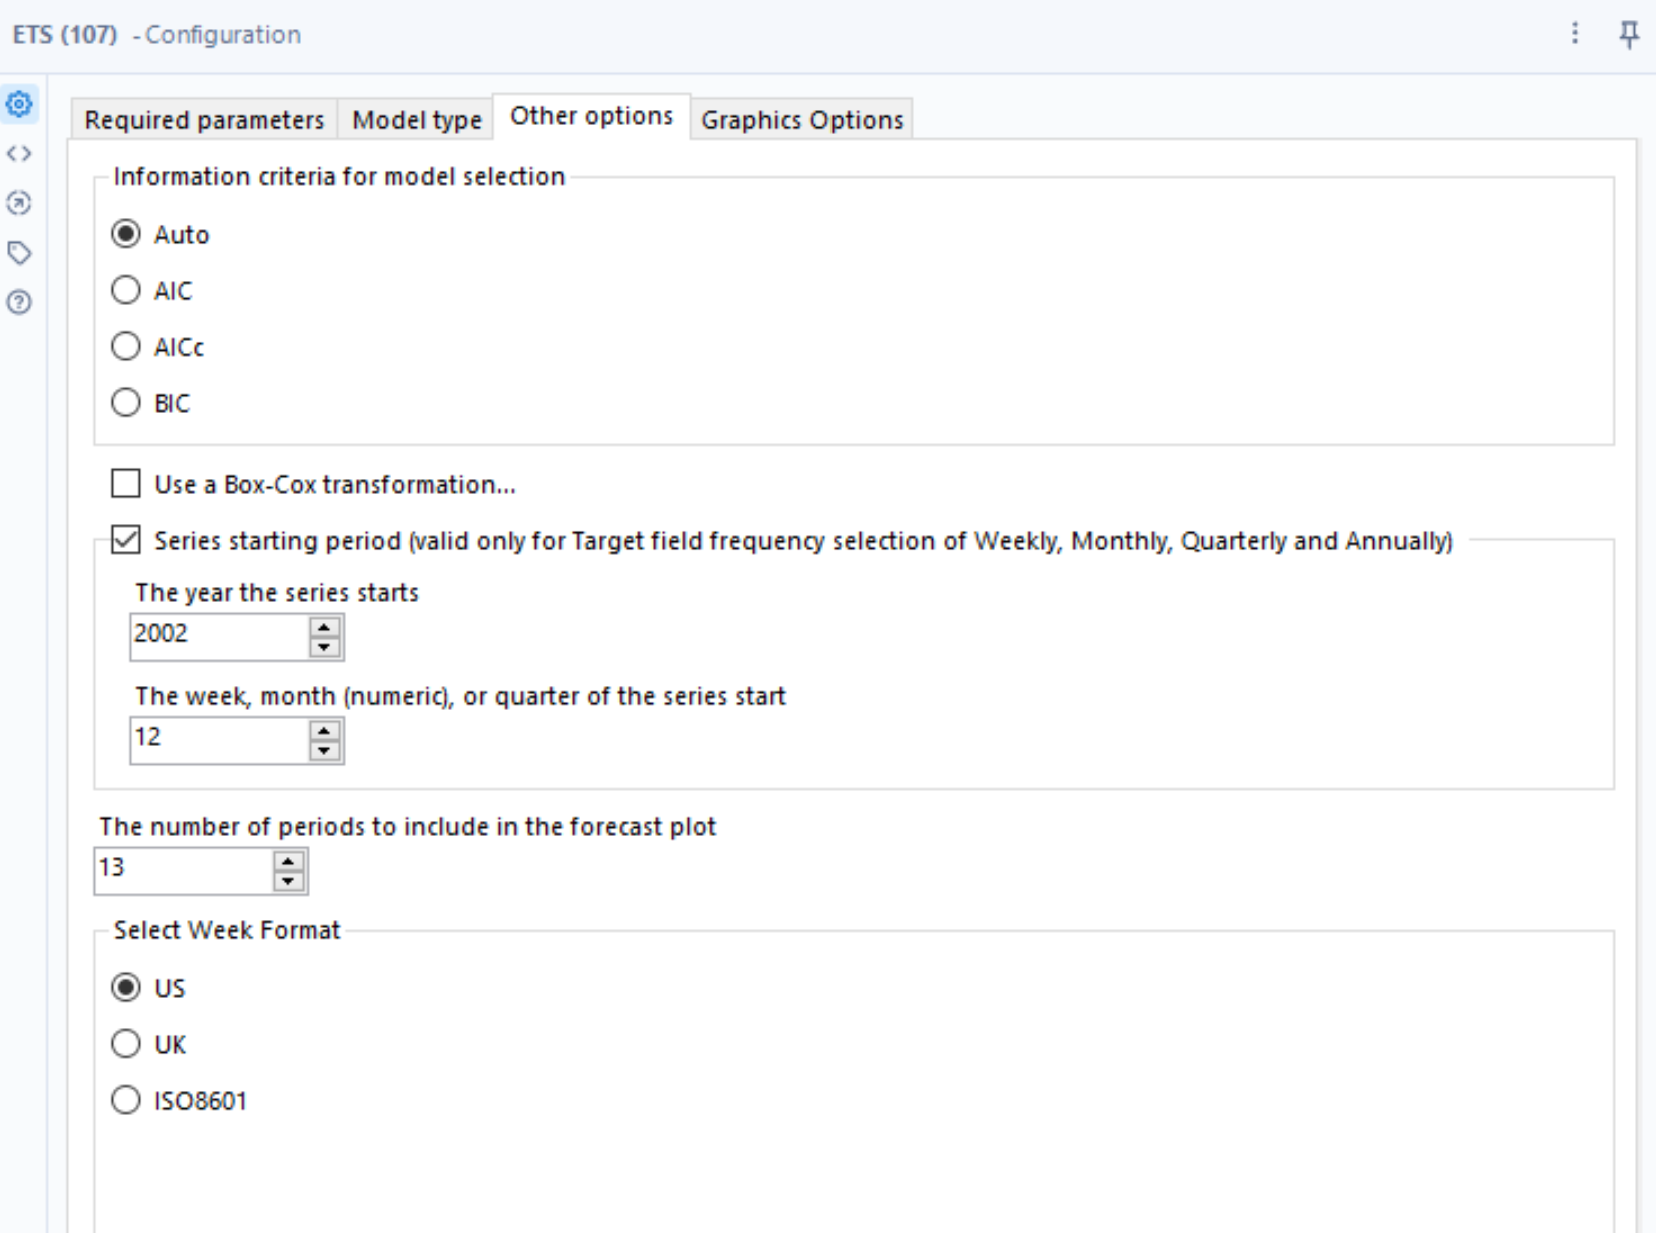Choose the AICc criterion

[x=126, y=346]
